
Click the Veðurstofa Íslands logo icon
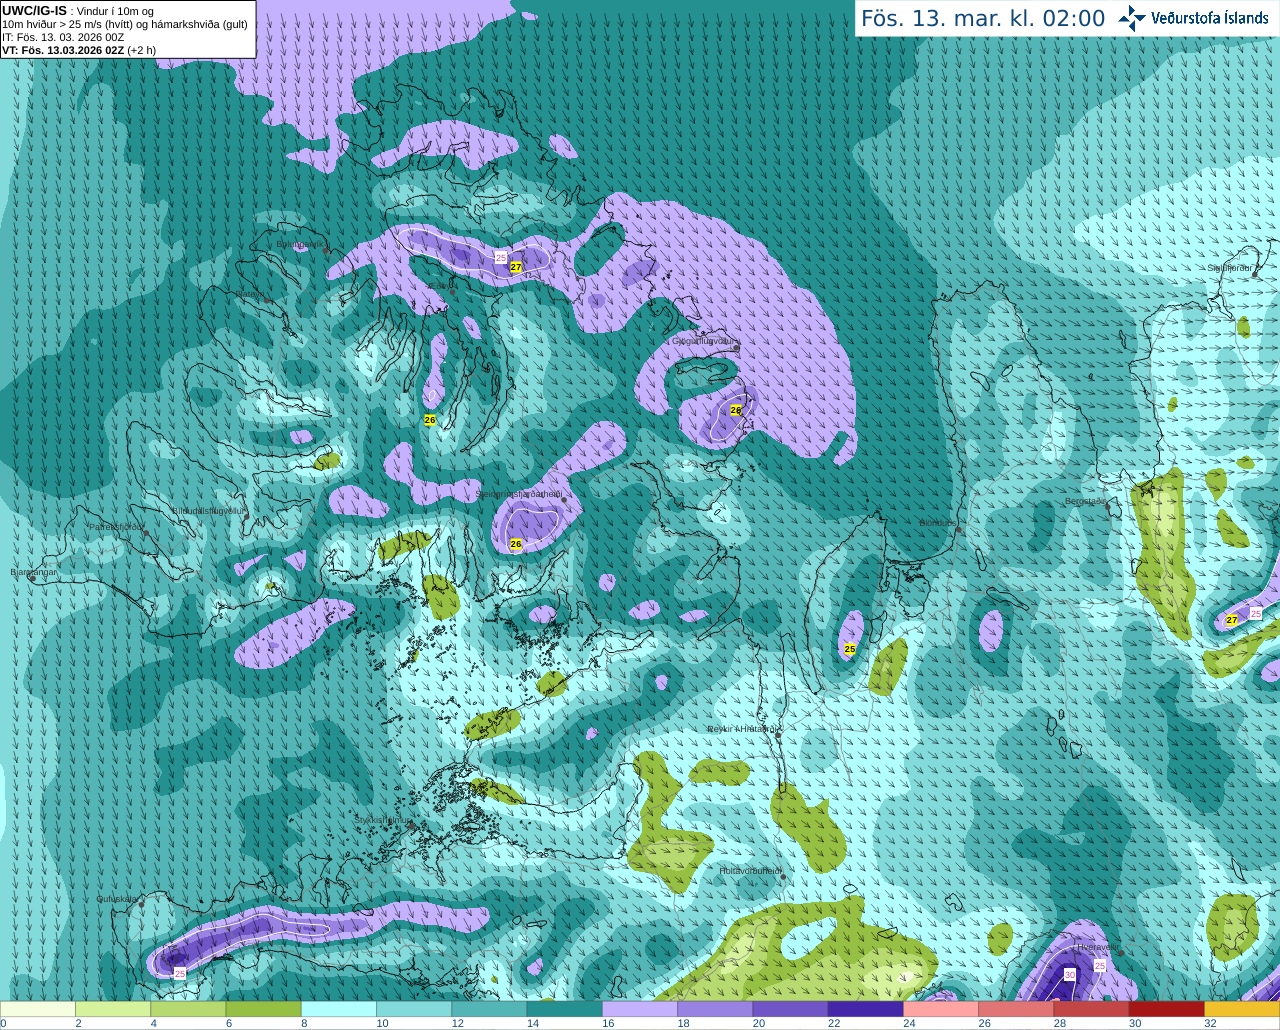coord(1132,18)
